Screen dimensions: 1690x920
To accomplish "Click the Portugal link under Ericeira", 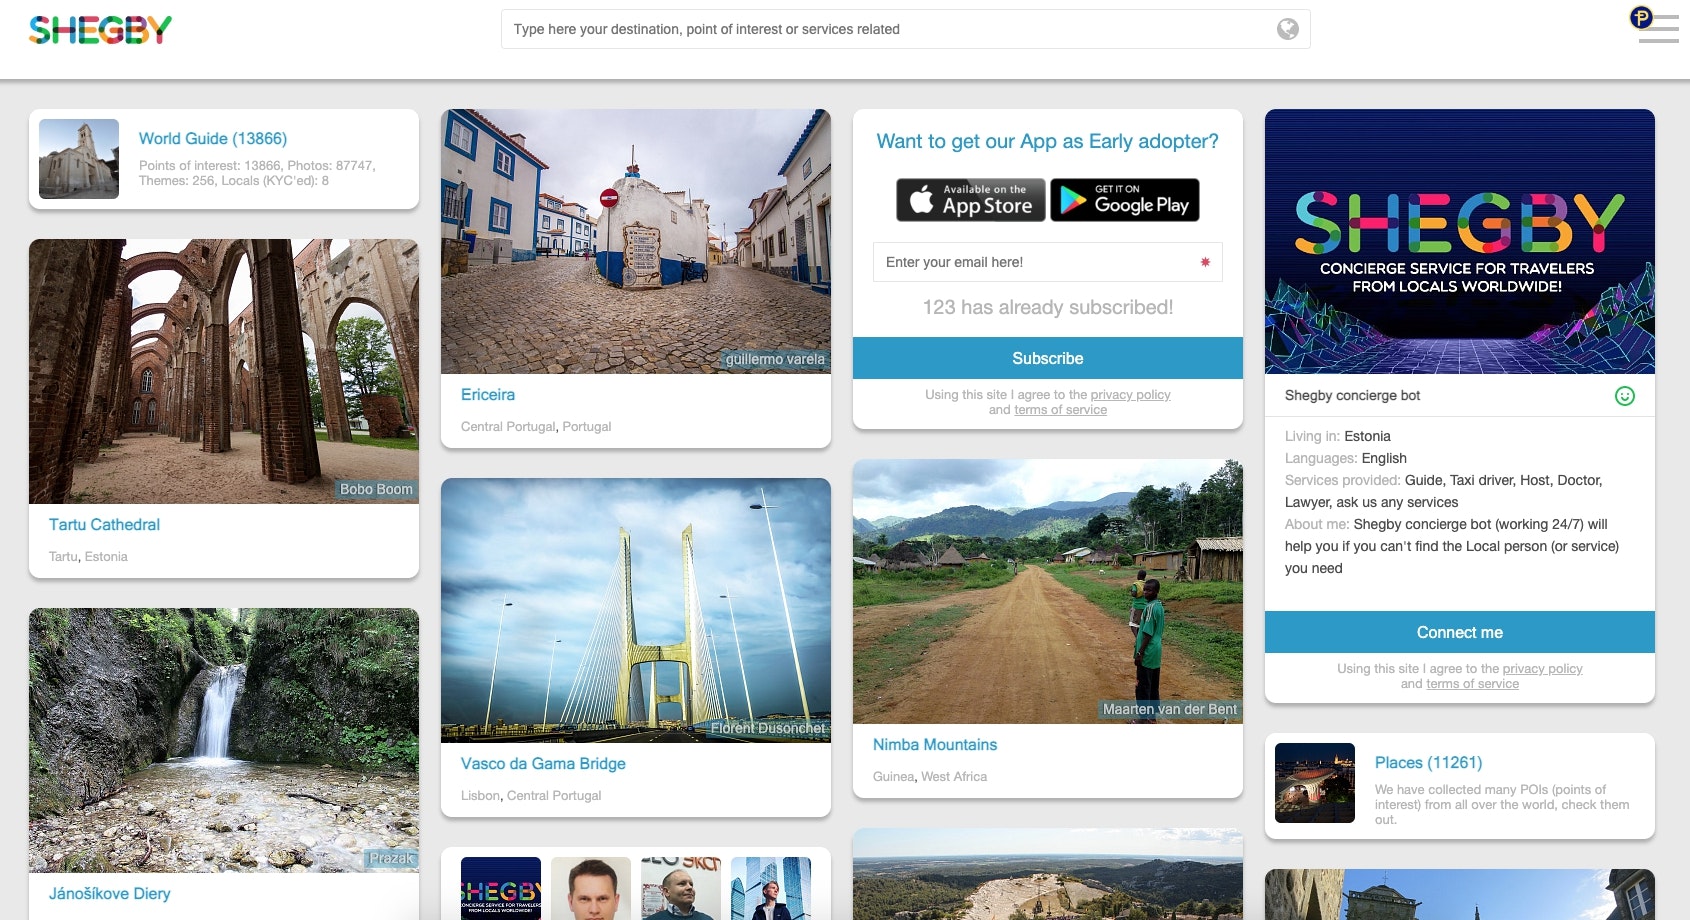I will [x=587, y=427].
